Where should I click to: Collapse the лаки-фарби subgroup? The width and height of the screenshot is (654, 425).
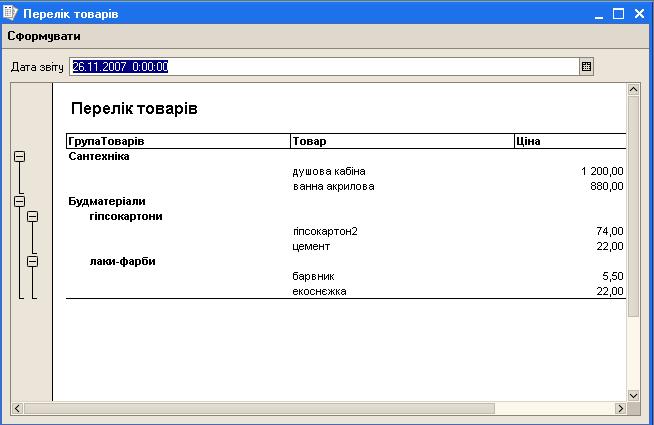click(x=33, y=262)
